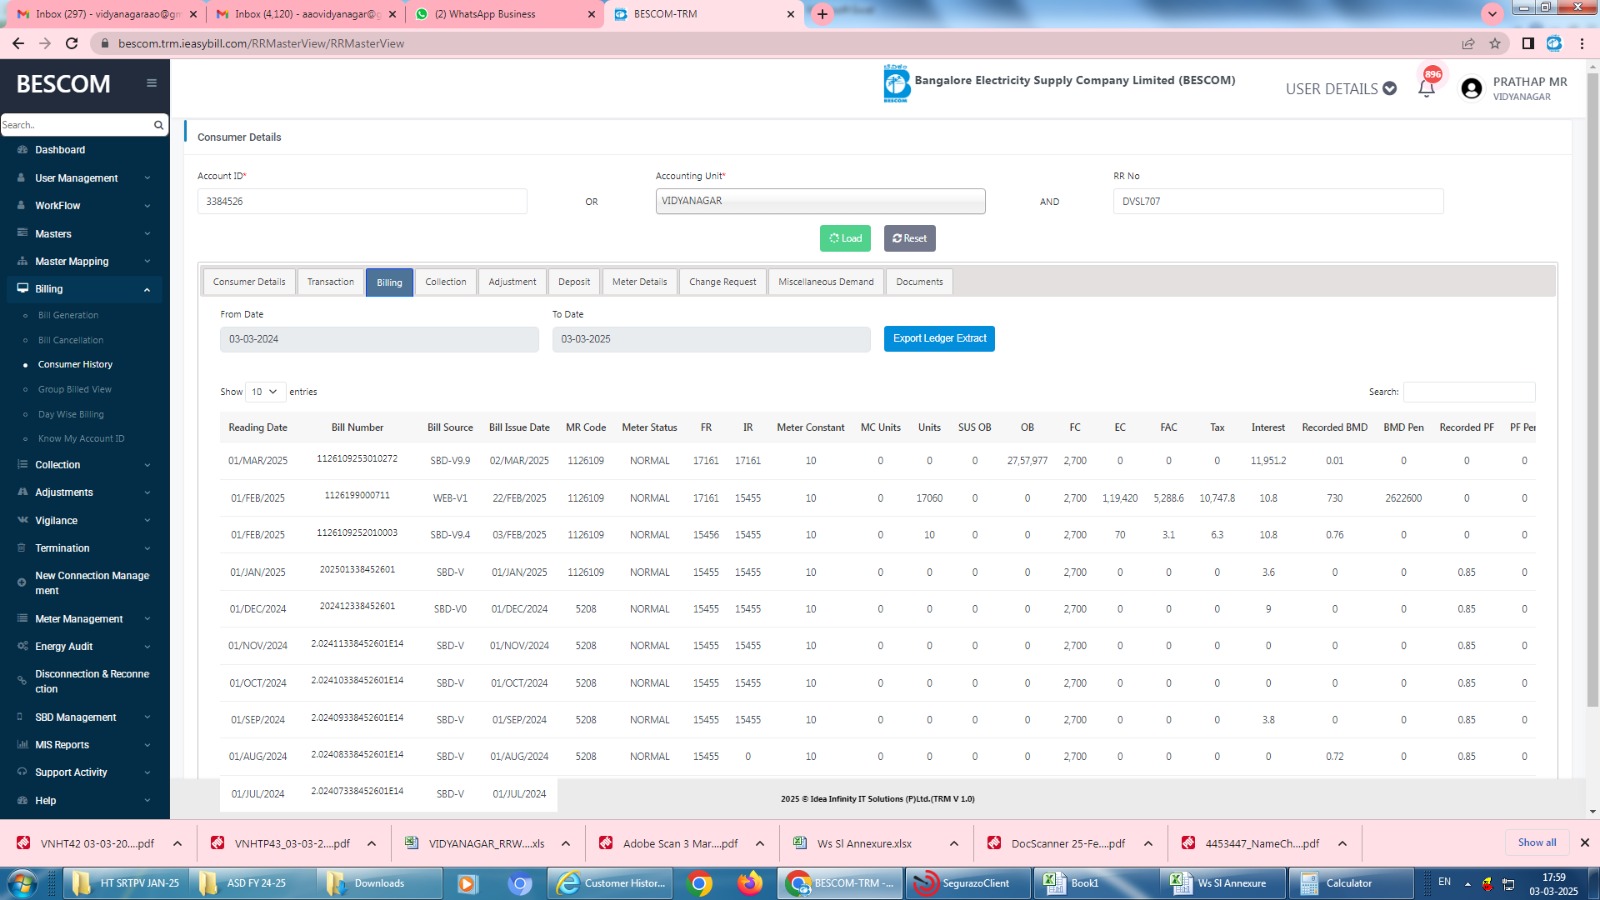Reload the browser page

point(71,43)
